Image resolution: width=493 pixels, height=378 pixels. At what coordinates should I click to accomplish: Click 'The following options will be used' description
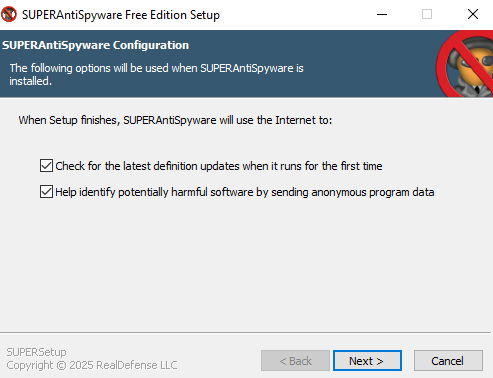(x=156, y=74)
